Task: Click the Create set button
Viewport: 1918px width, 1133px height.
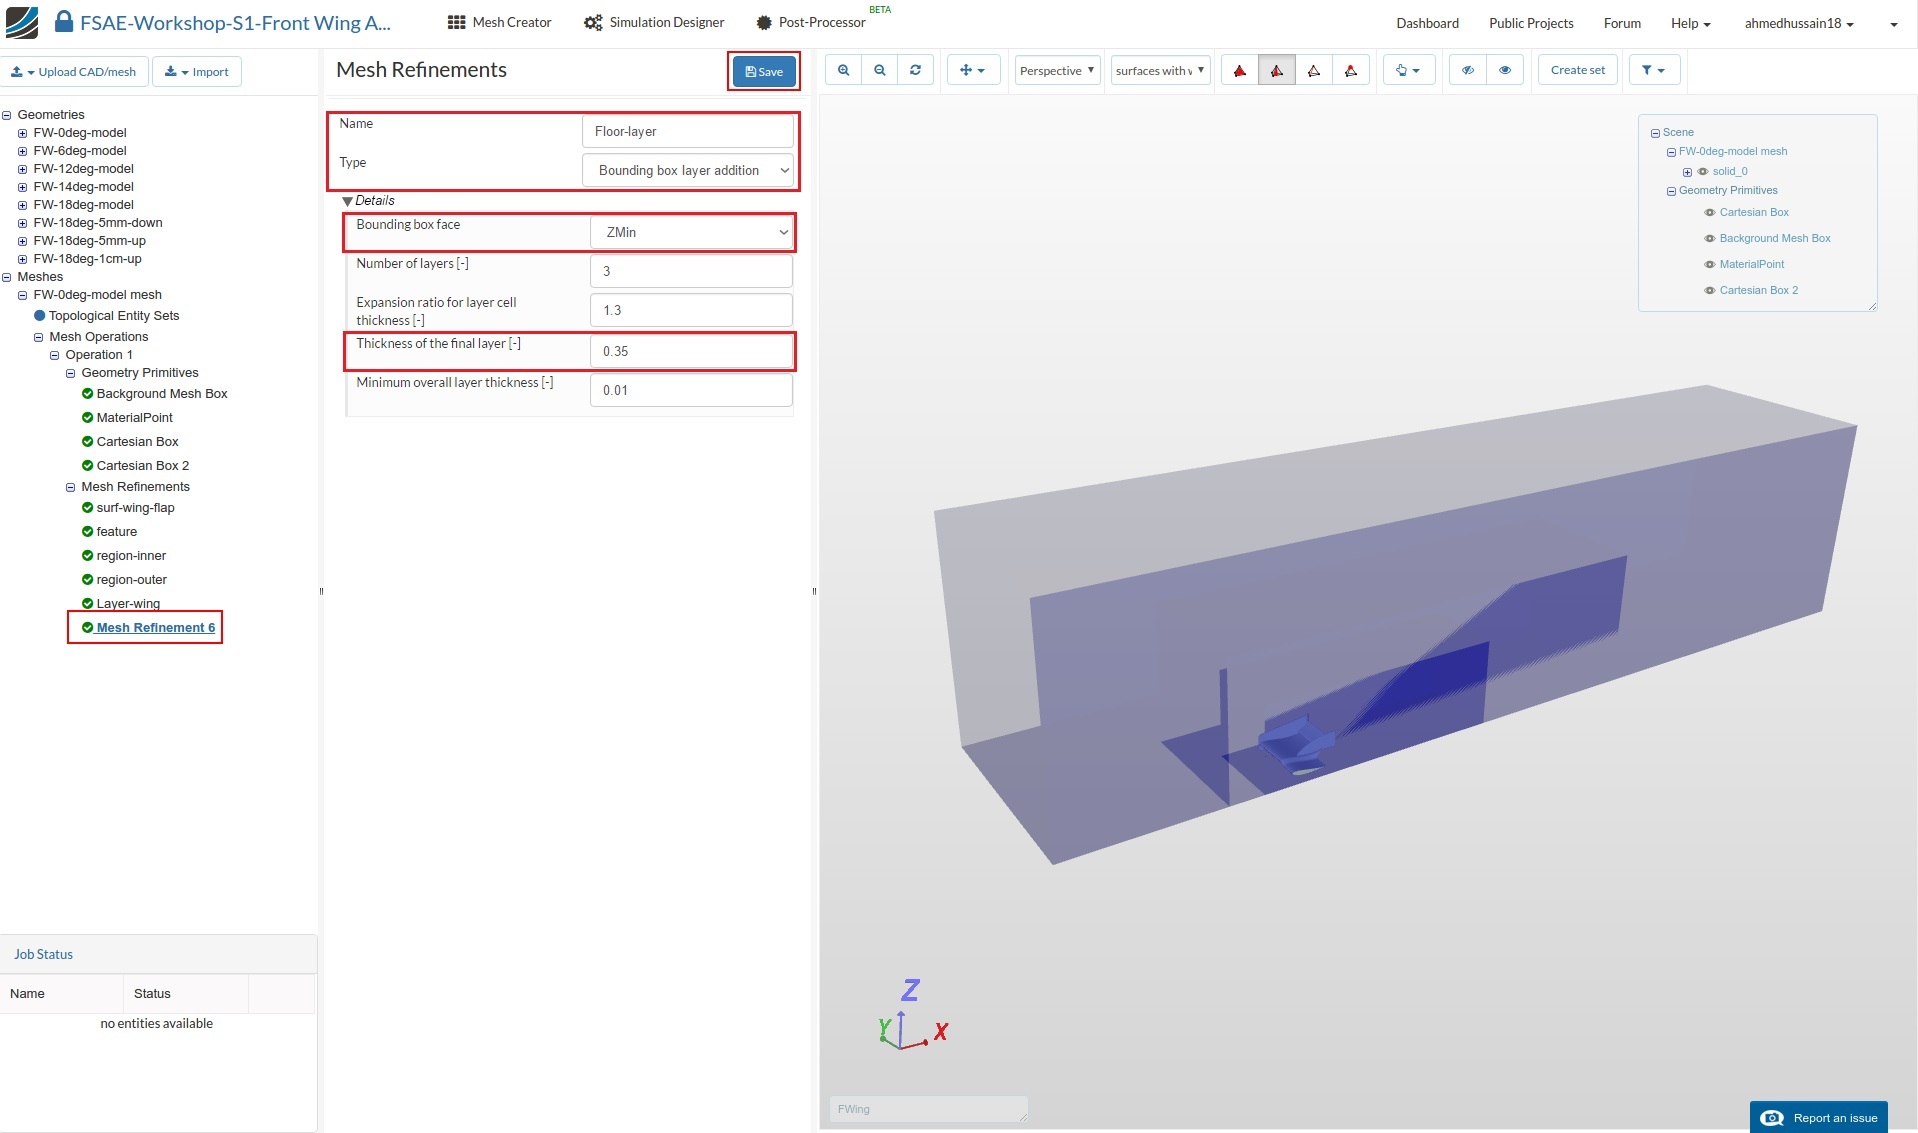Action: 1576,70
